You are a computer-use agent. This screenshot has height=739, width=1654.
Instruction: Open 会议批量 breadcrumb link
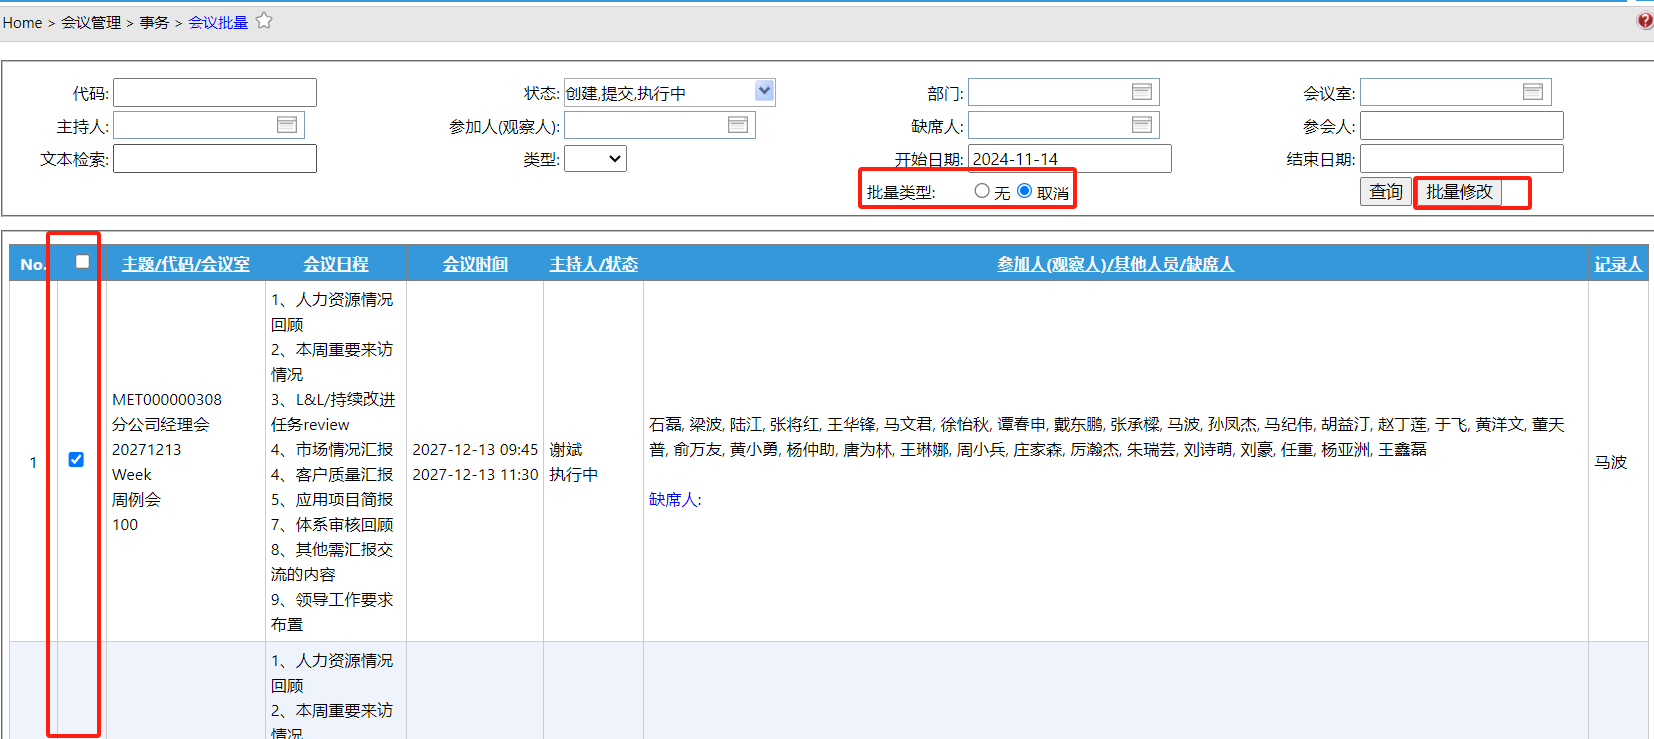[x=218, y=22]
